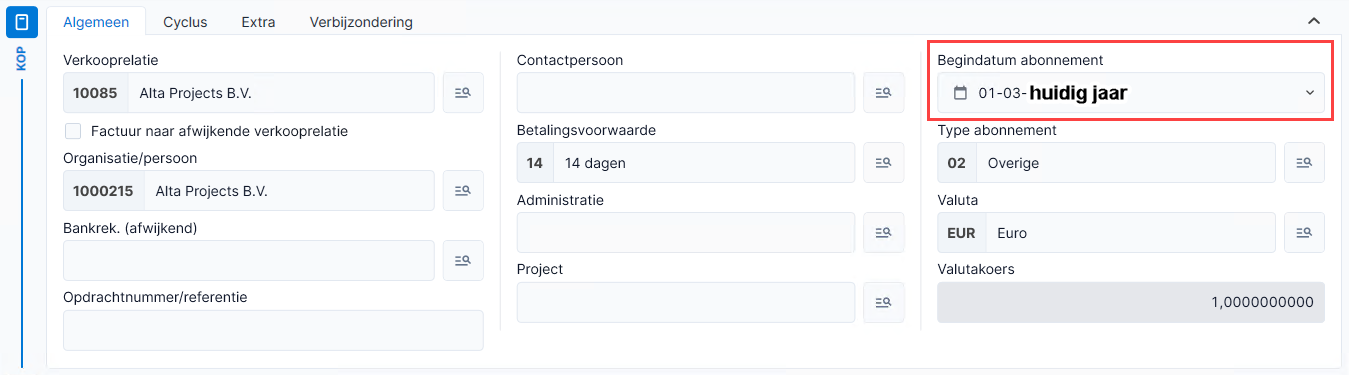
Task: Switch to the Cyclus tab
Action: tap(185, 21)
